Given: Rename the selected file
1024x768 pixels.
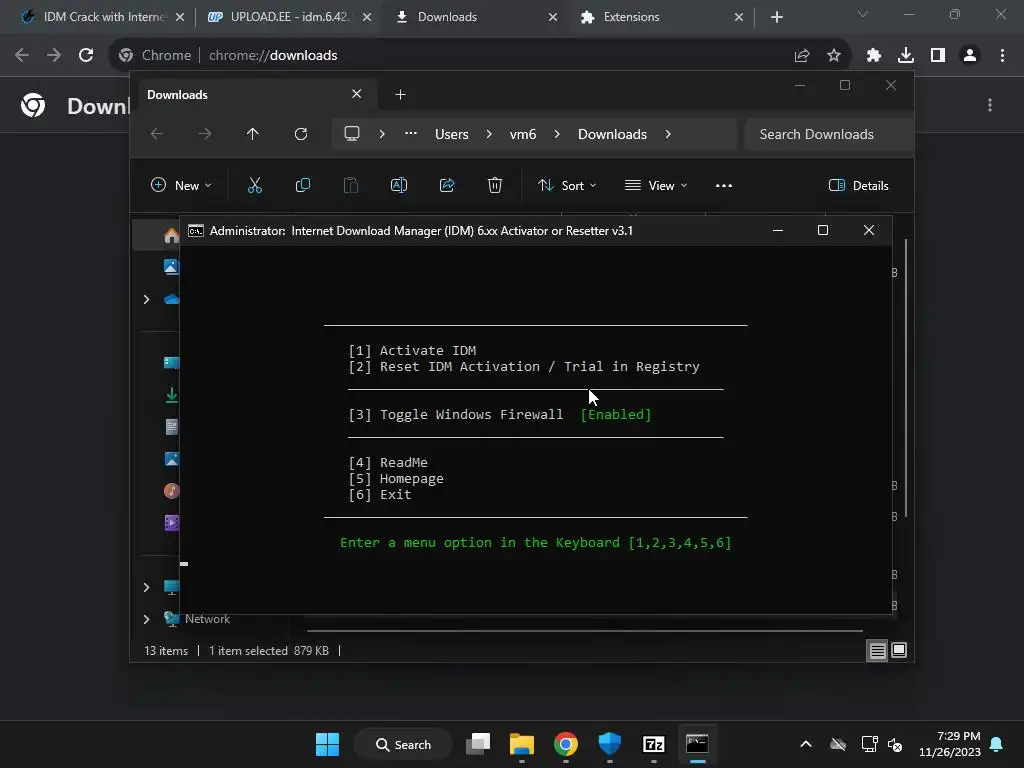Looking at the screenshot, I should coord(399,185).
